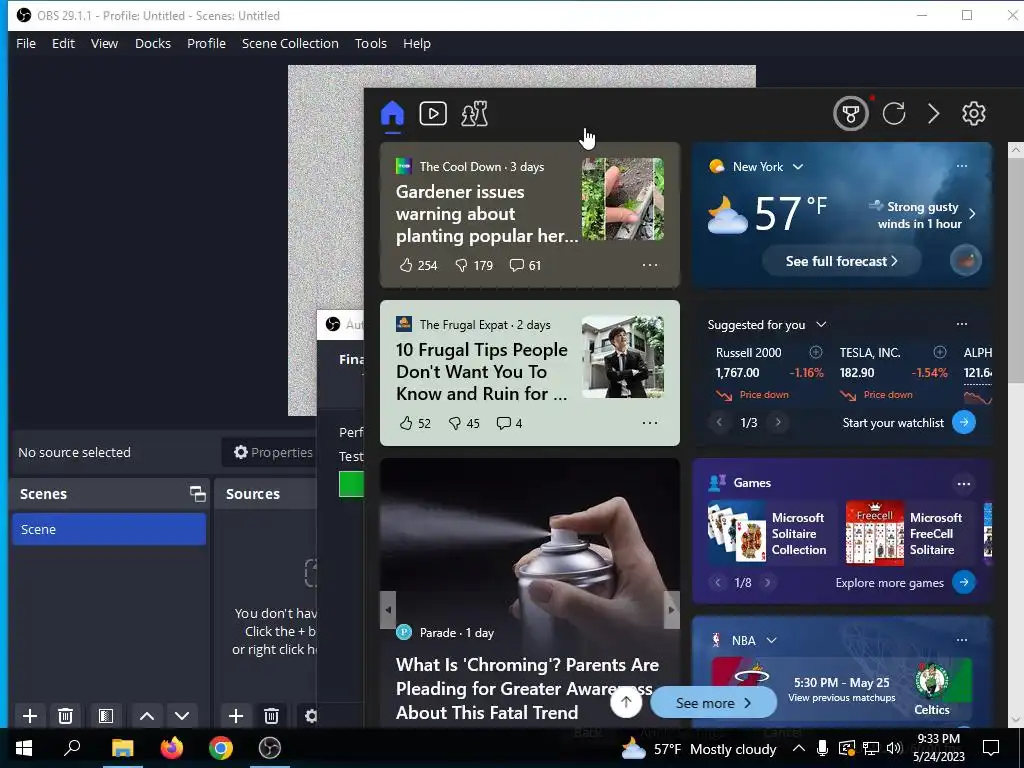This screenshot has height=768, width=1024.
Task: Open OBS Help menu
Action: 417,43
